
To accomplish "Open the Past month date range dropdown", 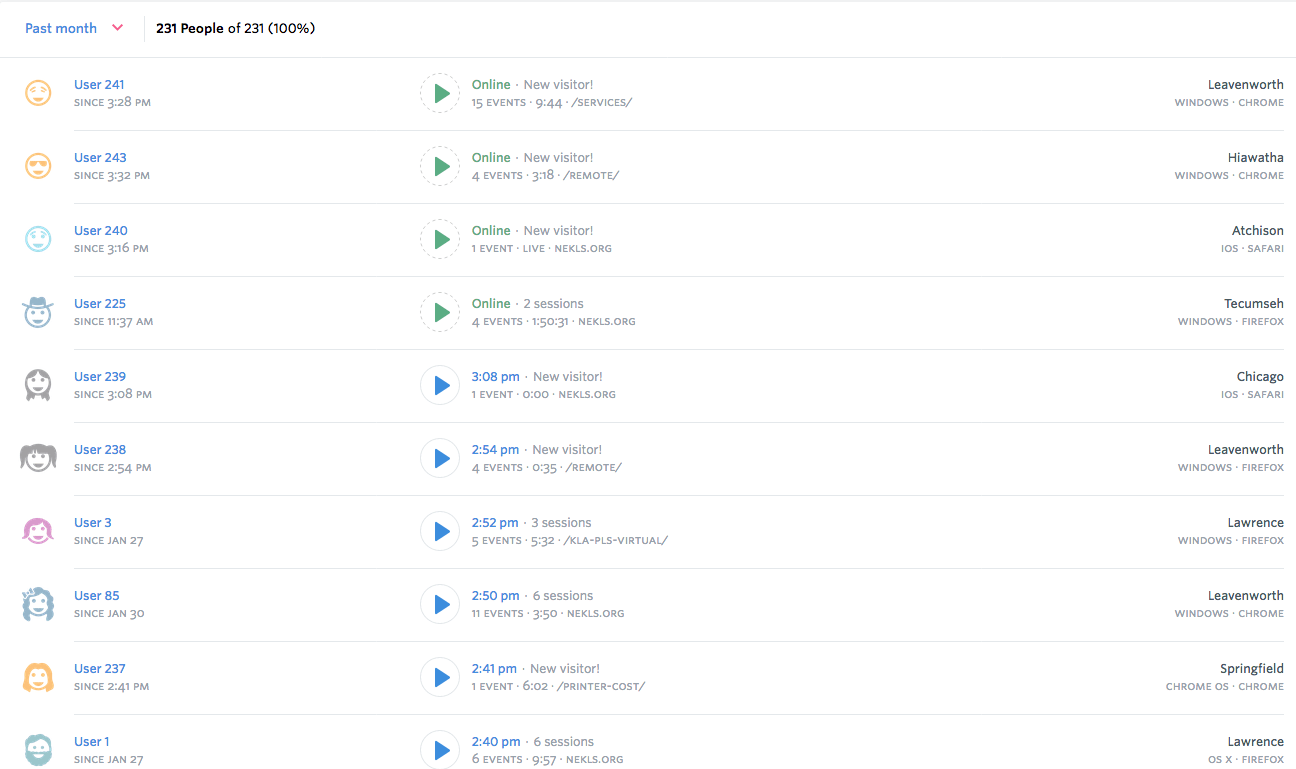I will (x=74, y=28).
